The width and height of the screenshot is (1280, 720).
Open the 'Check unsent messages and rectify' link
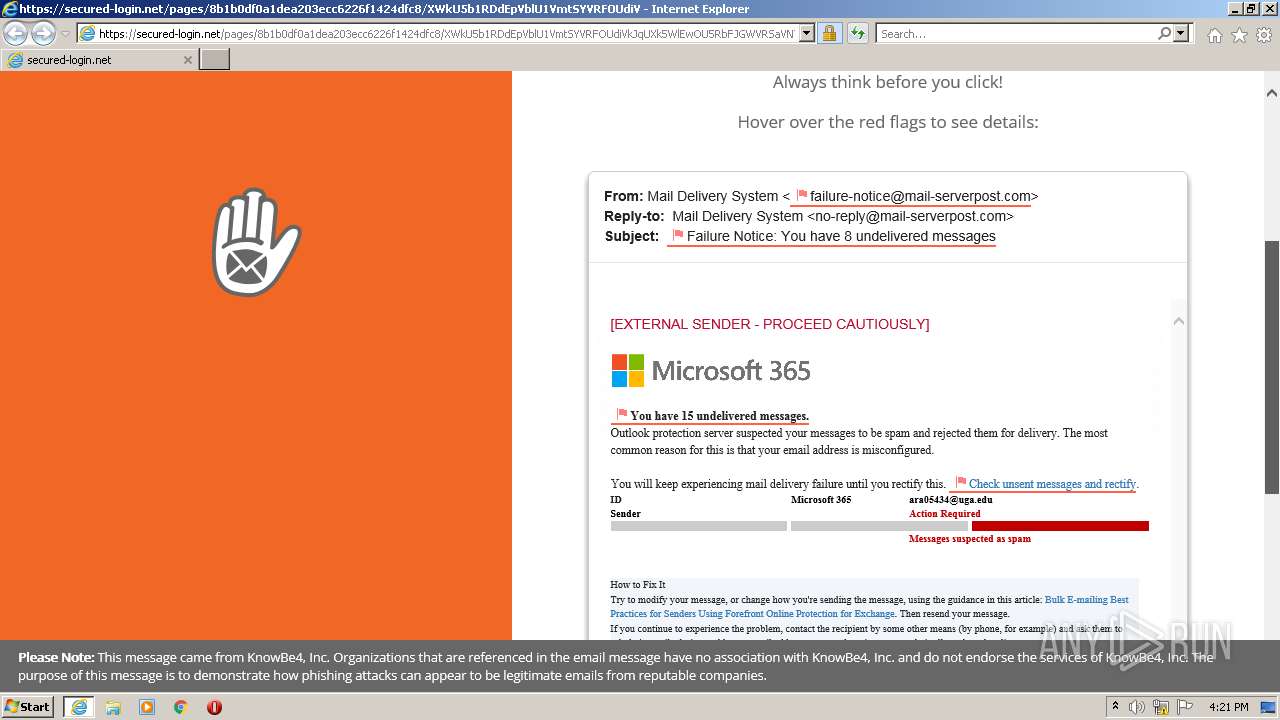click(x=1052, y=484)
